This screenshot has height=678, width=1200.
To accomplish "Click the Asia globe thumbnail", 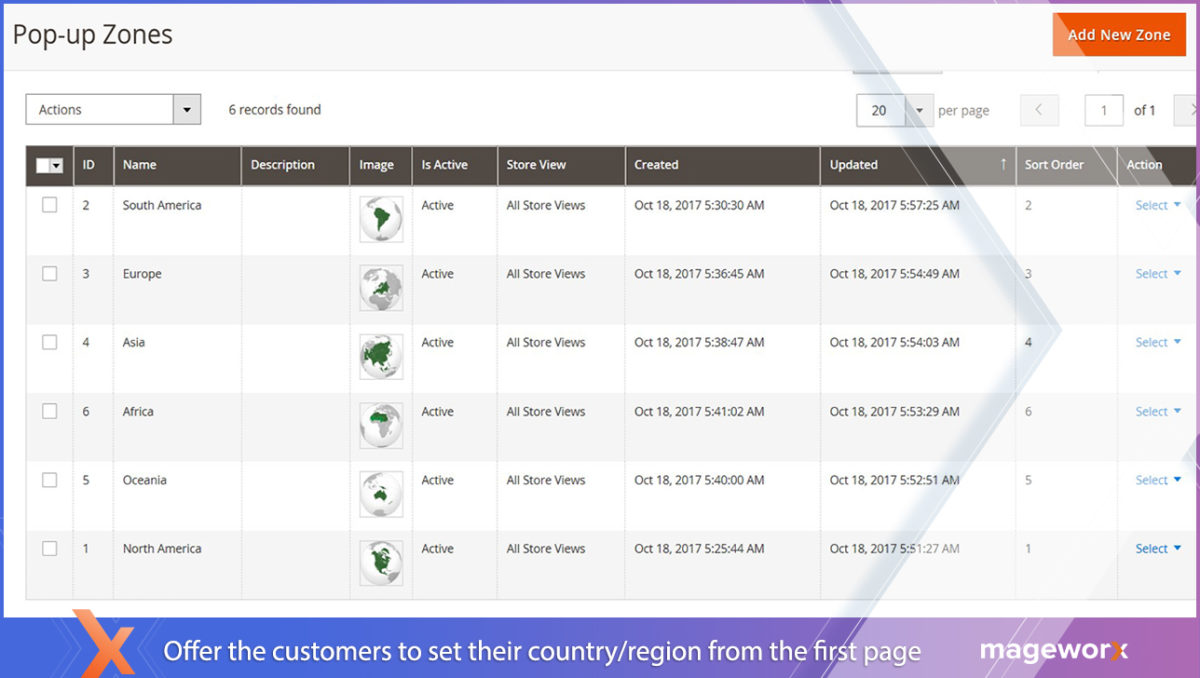I will pos(381,356).
